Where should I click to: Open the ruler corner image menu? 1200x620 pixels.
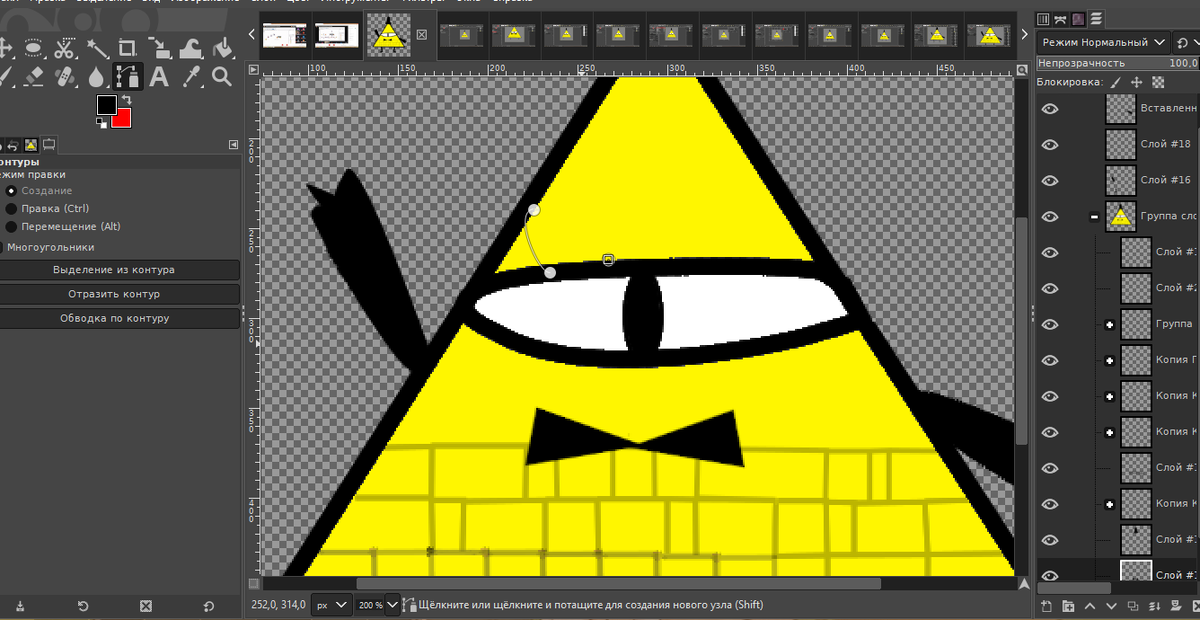tap(253, 69)
